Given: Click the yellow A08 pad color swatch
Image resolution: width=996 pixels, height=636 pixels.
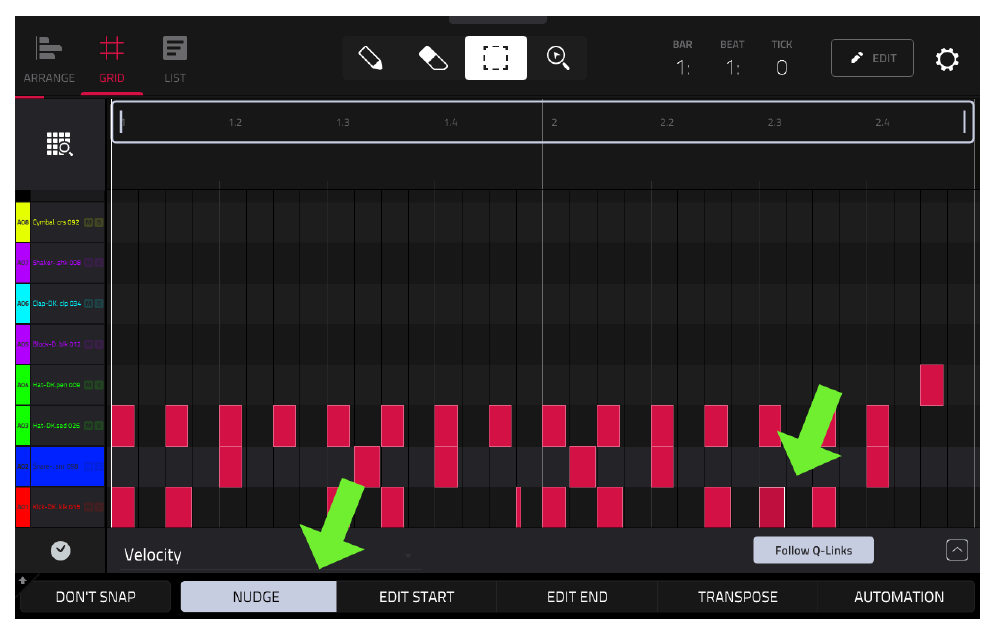Looking at the screenshot, I should coord(23,222).
